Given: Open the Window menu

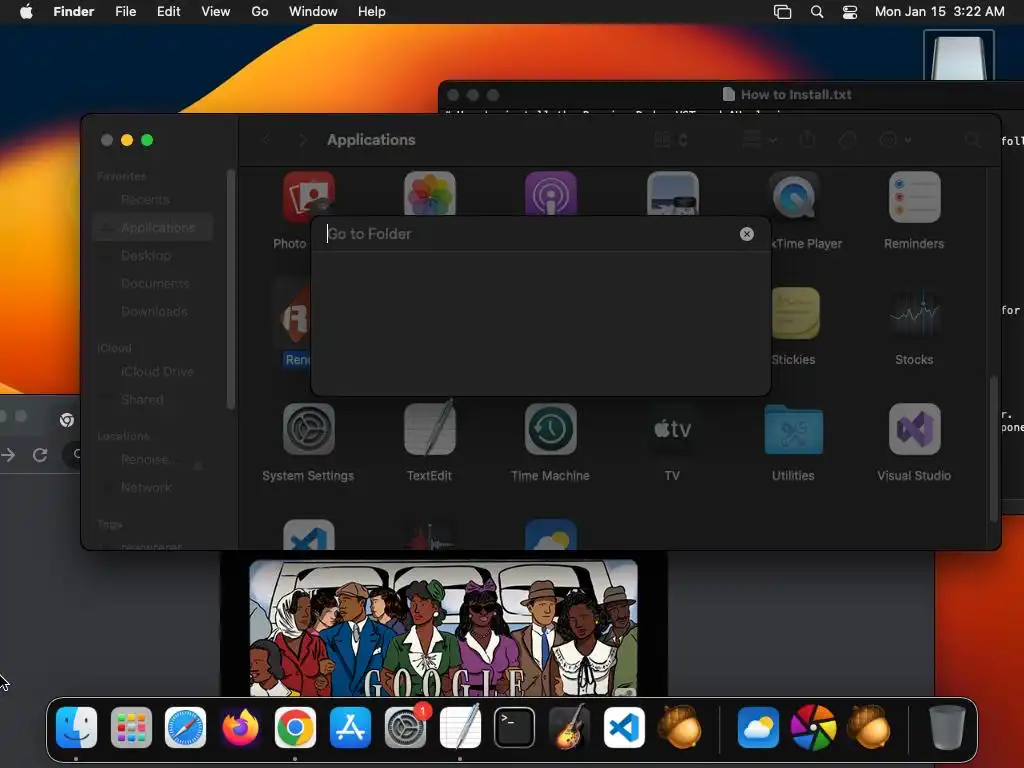Looking at the screenshot, I should (313, 12).
